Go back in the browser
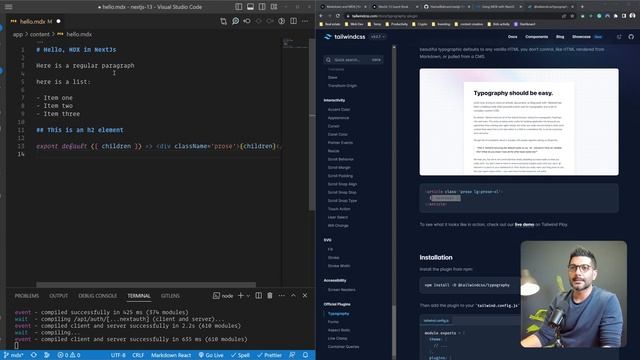 pyautogui.click(x=321, y=16)
